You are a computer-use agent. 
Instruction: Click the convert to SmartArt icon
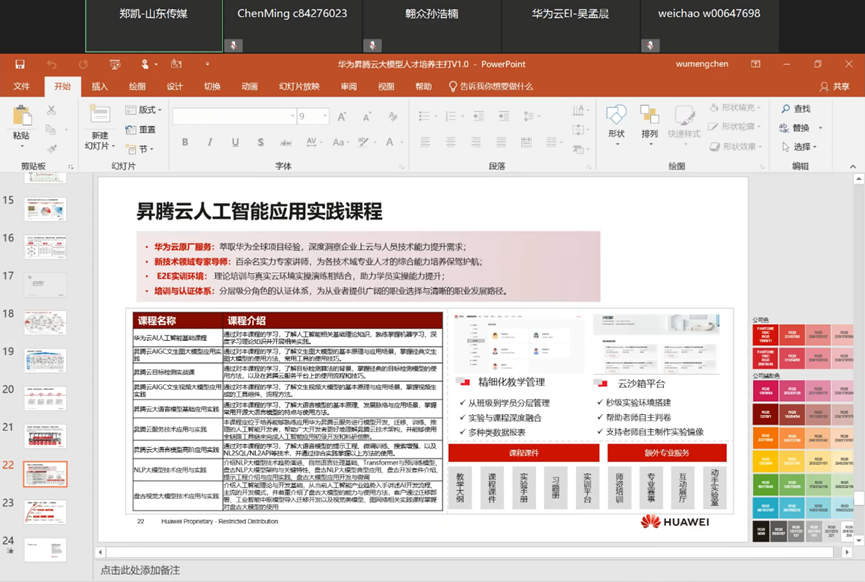578,149
